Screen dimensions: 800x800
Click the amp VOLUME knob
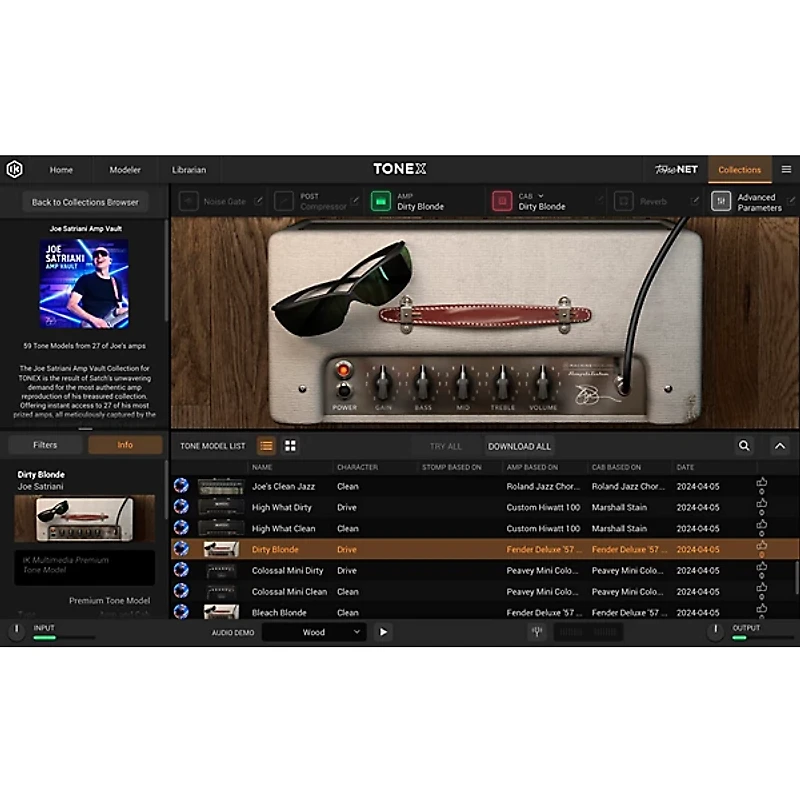click(x=542, y=382)
